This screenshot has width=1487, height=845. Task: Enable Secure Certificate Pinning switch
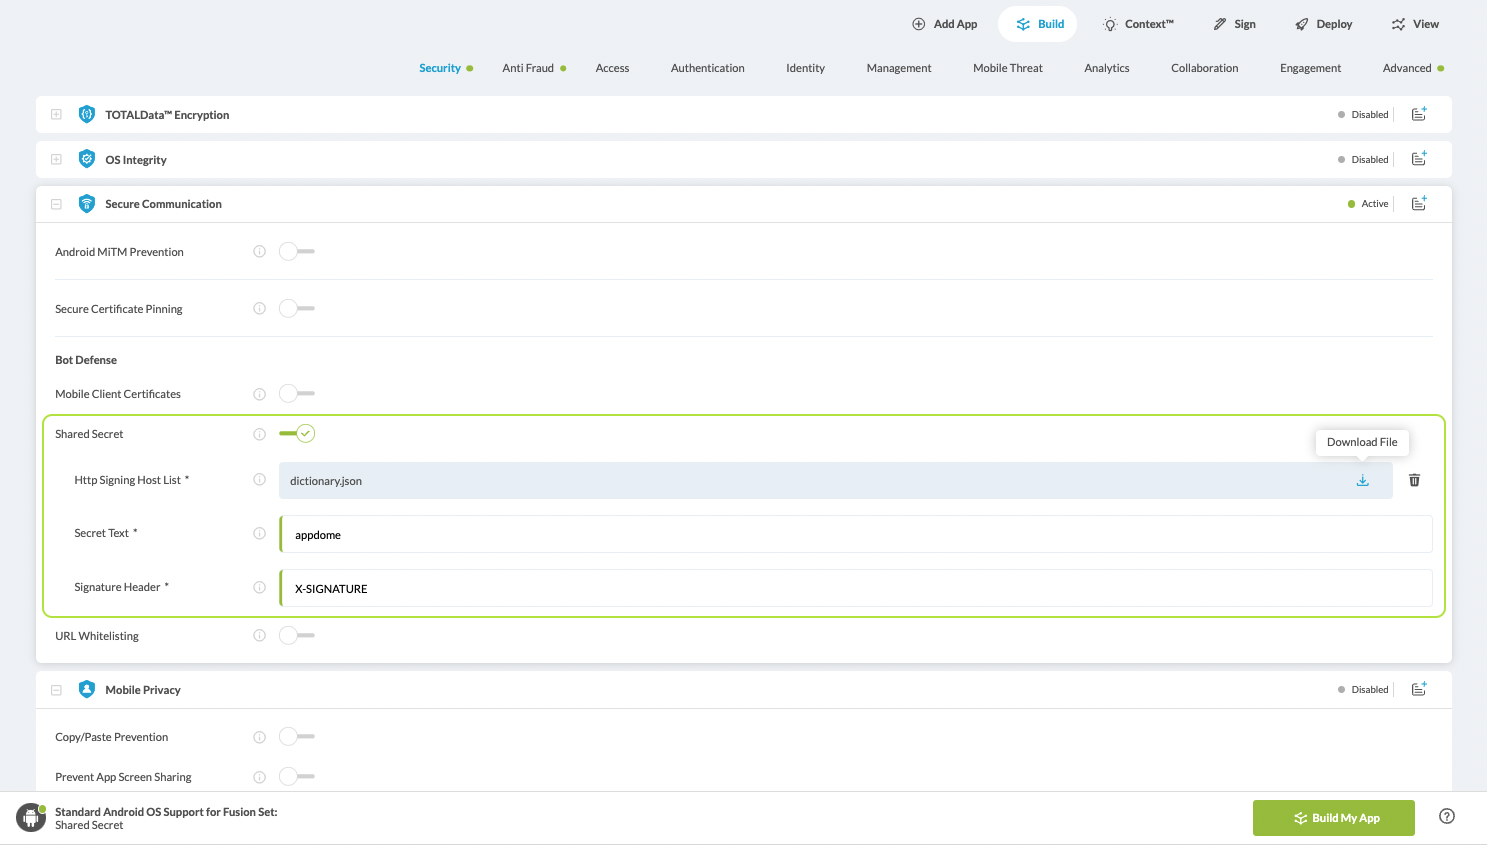click(297, 309)
